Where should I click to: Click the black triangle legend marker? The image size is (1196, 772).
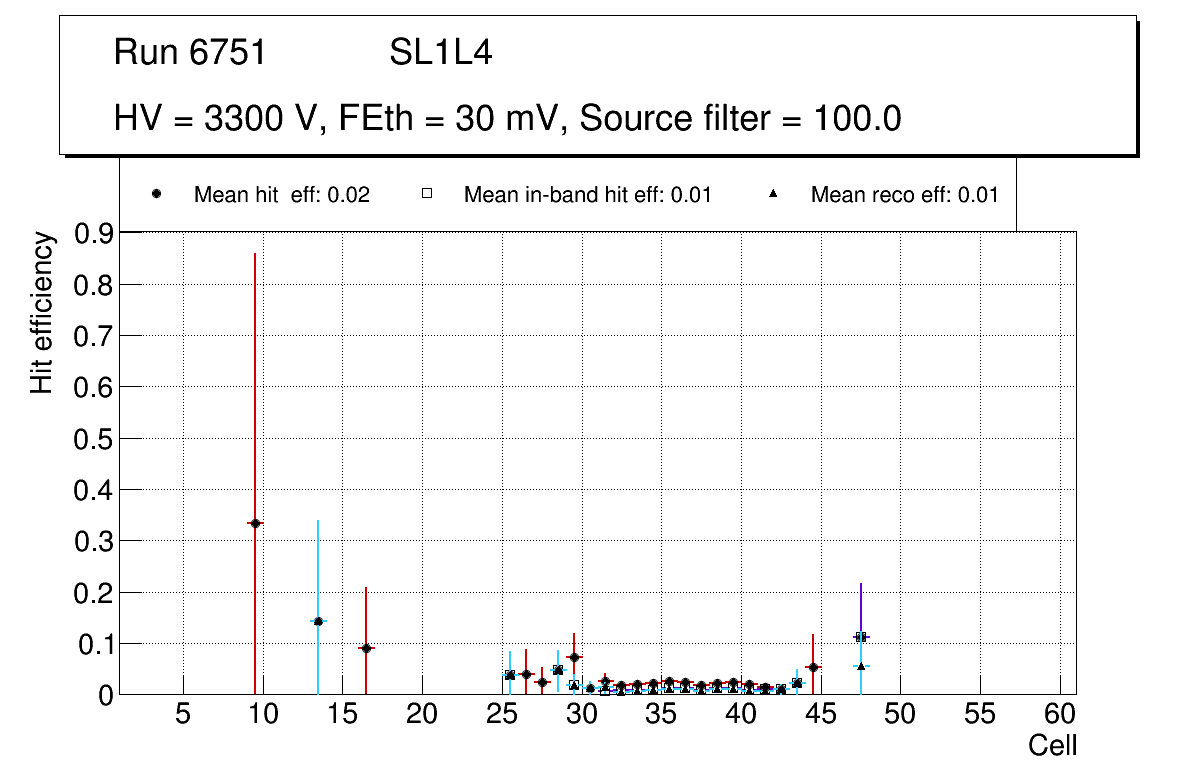click(773, 194)
